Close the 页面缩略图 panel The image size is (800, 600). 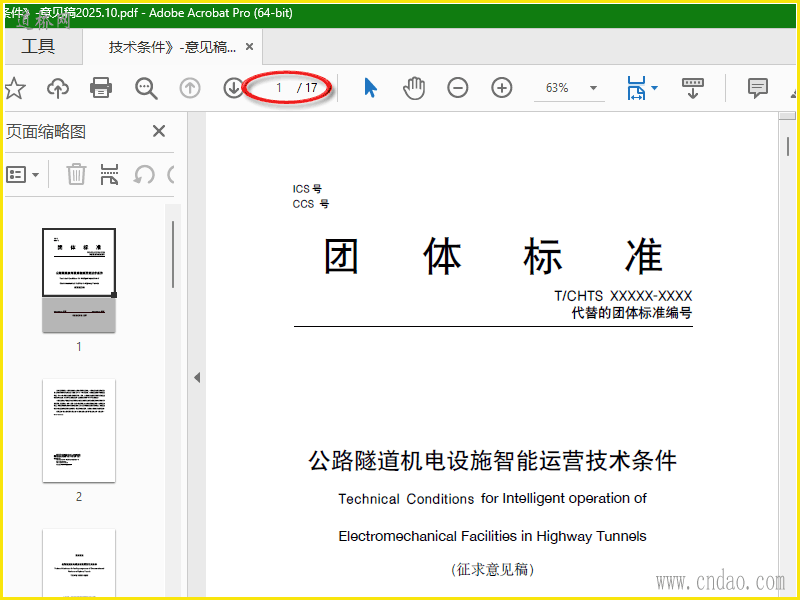tap(159, 131)
